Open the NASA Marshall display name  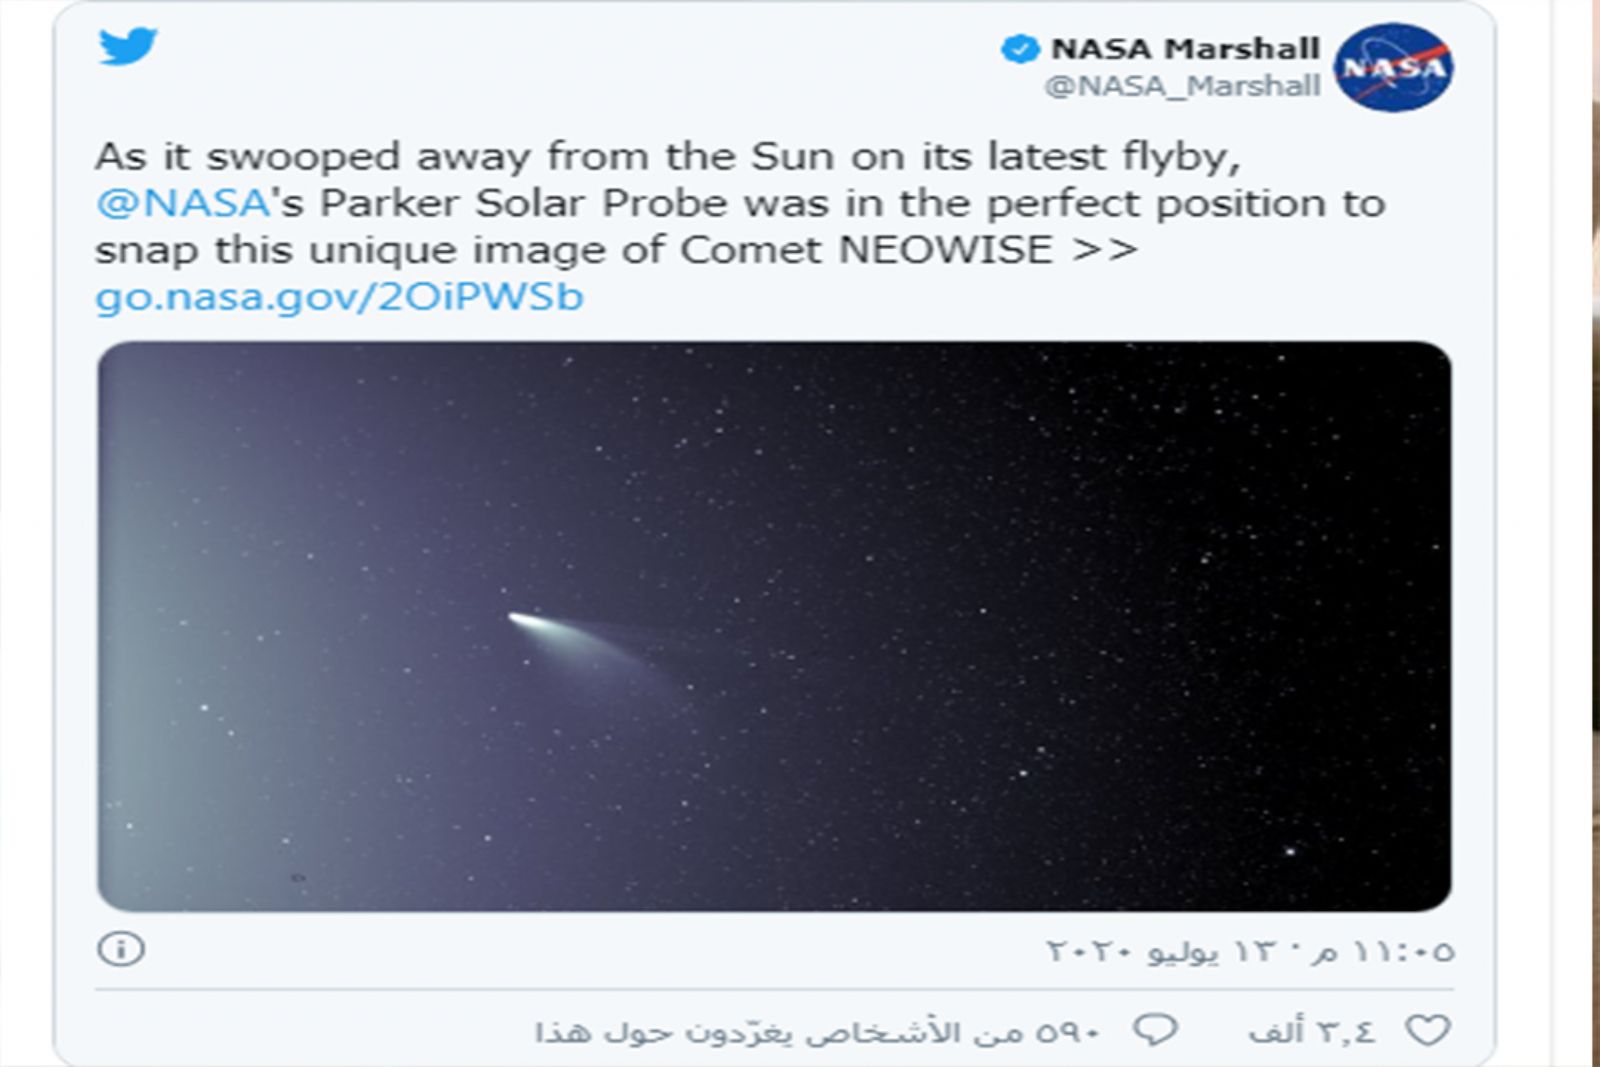click(1185, 48)
